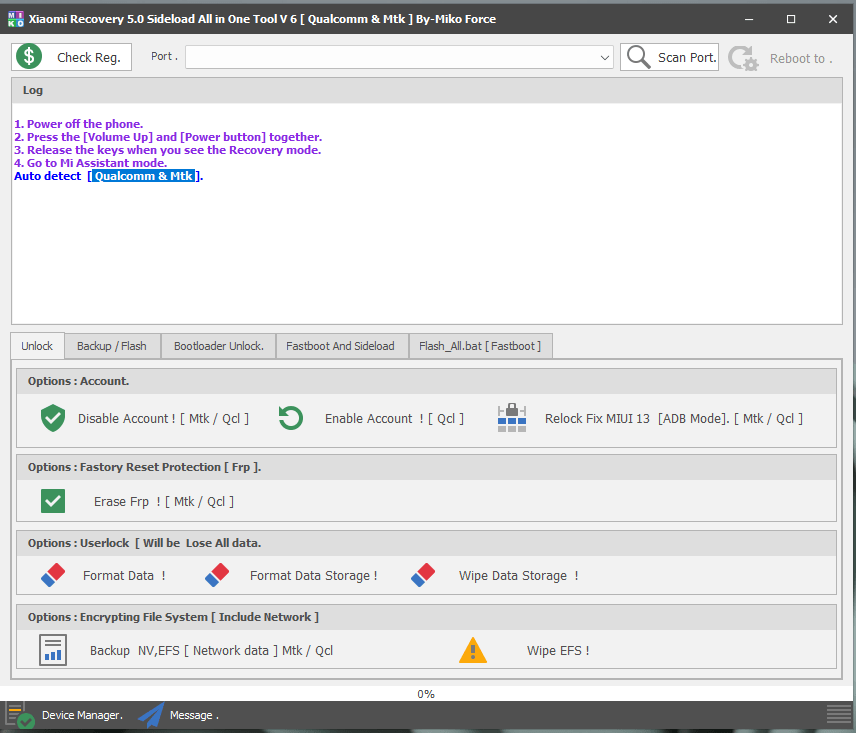Open the Bootloader Unlock tab
This screenshot has height=733, width=856.
click(218, 346)
